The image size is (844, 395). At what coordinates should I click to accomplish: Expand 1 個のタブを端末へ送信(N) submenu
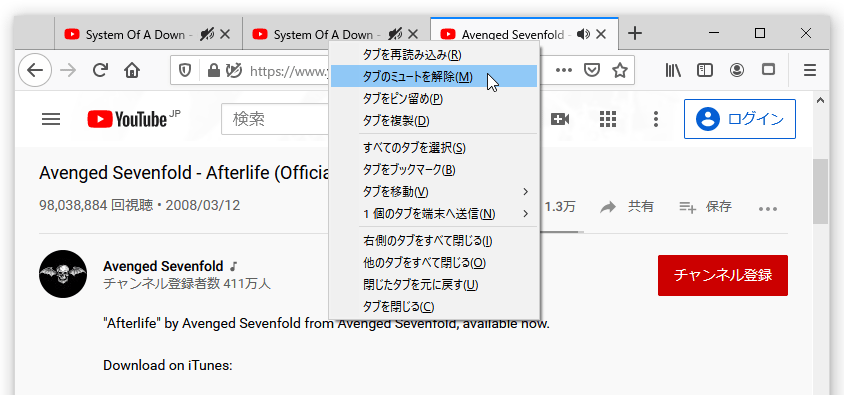coord(434,214)
